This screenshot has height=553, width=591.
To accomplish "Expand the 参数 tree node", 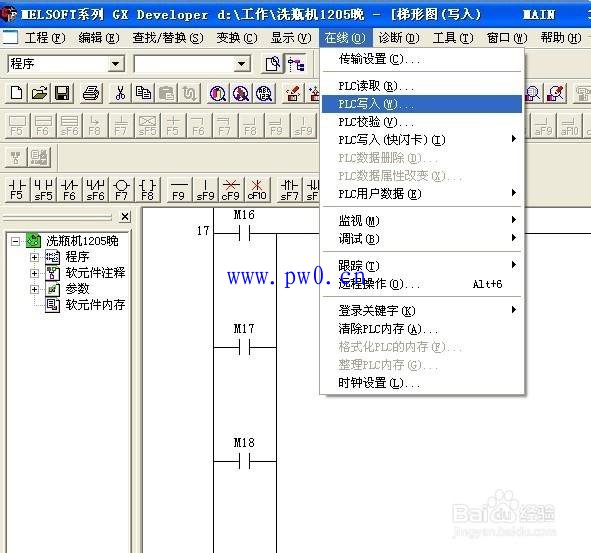I will click(34, 289).
